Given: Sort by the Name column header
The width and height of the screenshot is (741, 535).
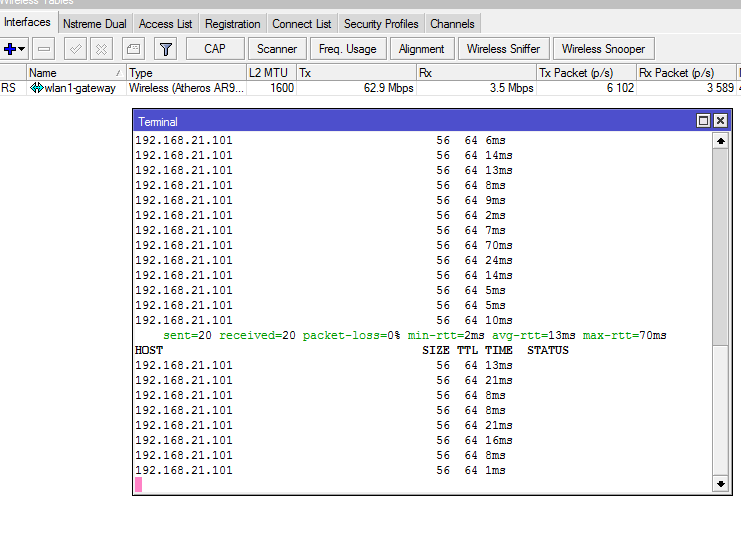Looking at the screenshot, I should point(76,73).
